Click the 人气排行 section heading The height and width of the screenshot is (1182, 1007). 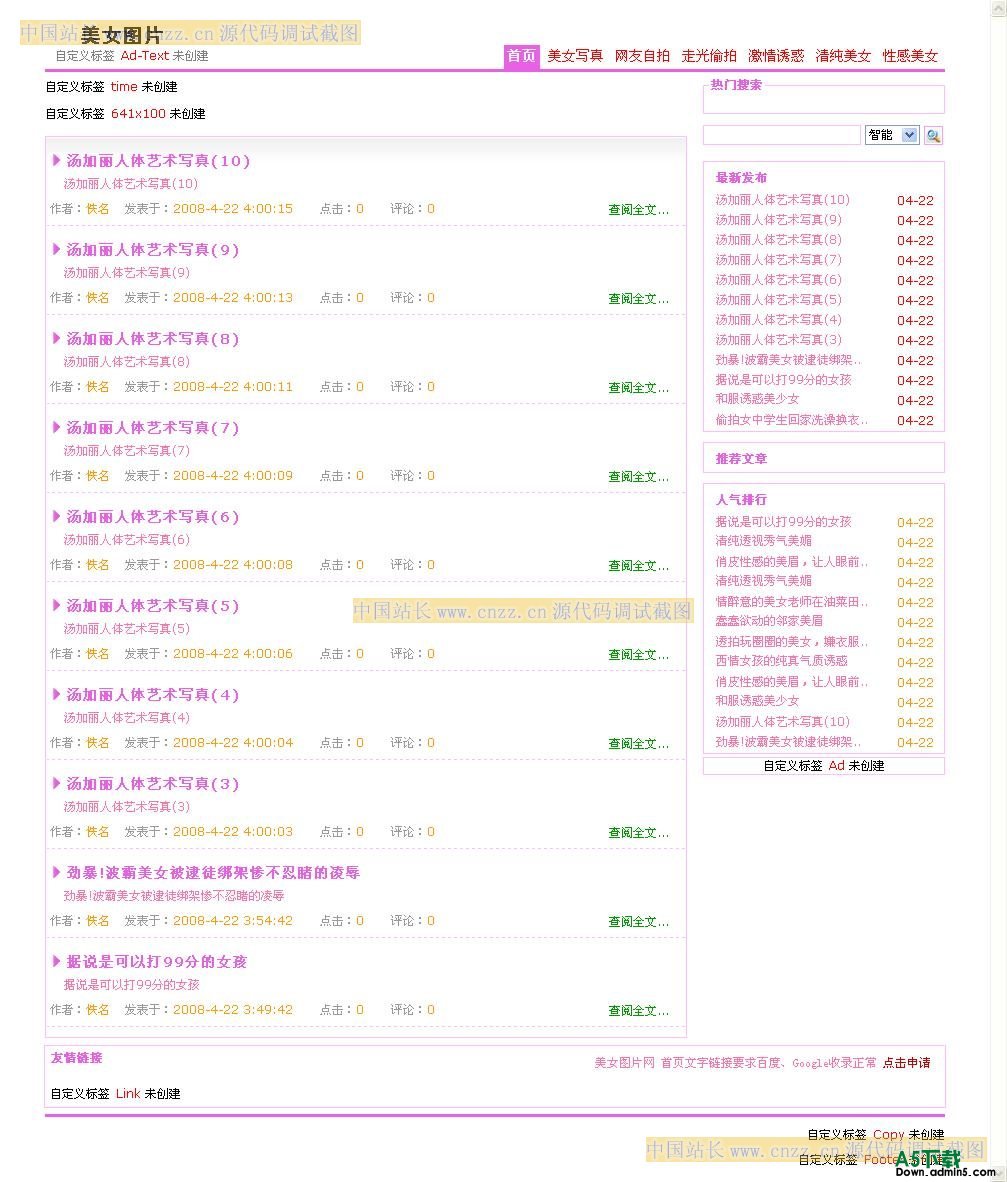pos(742,499)
